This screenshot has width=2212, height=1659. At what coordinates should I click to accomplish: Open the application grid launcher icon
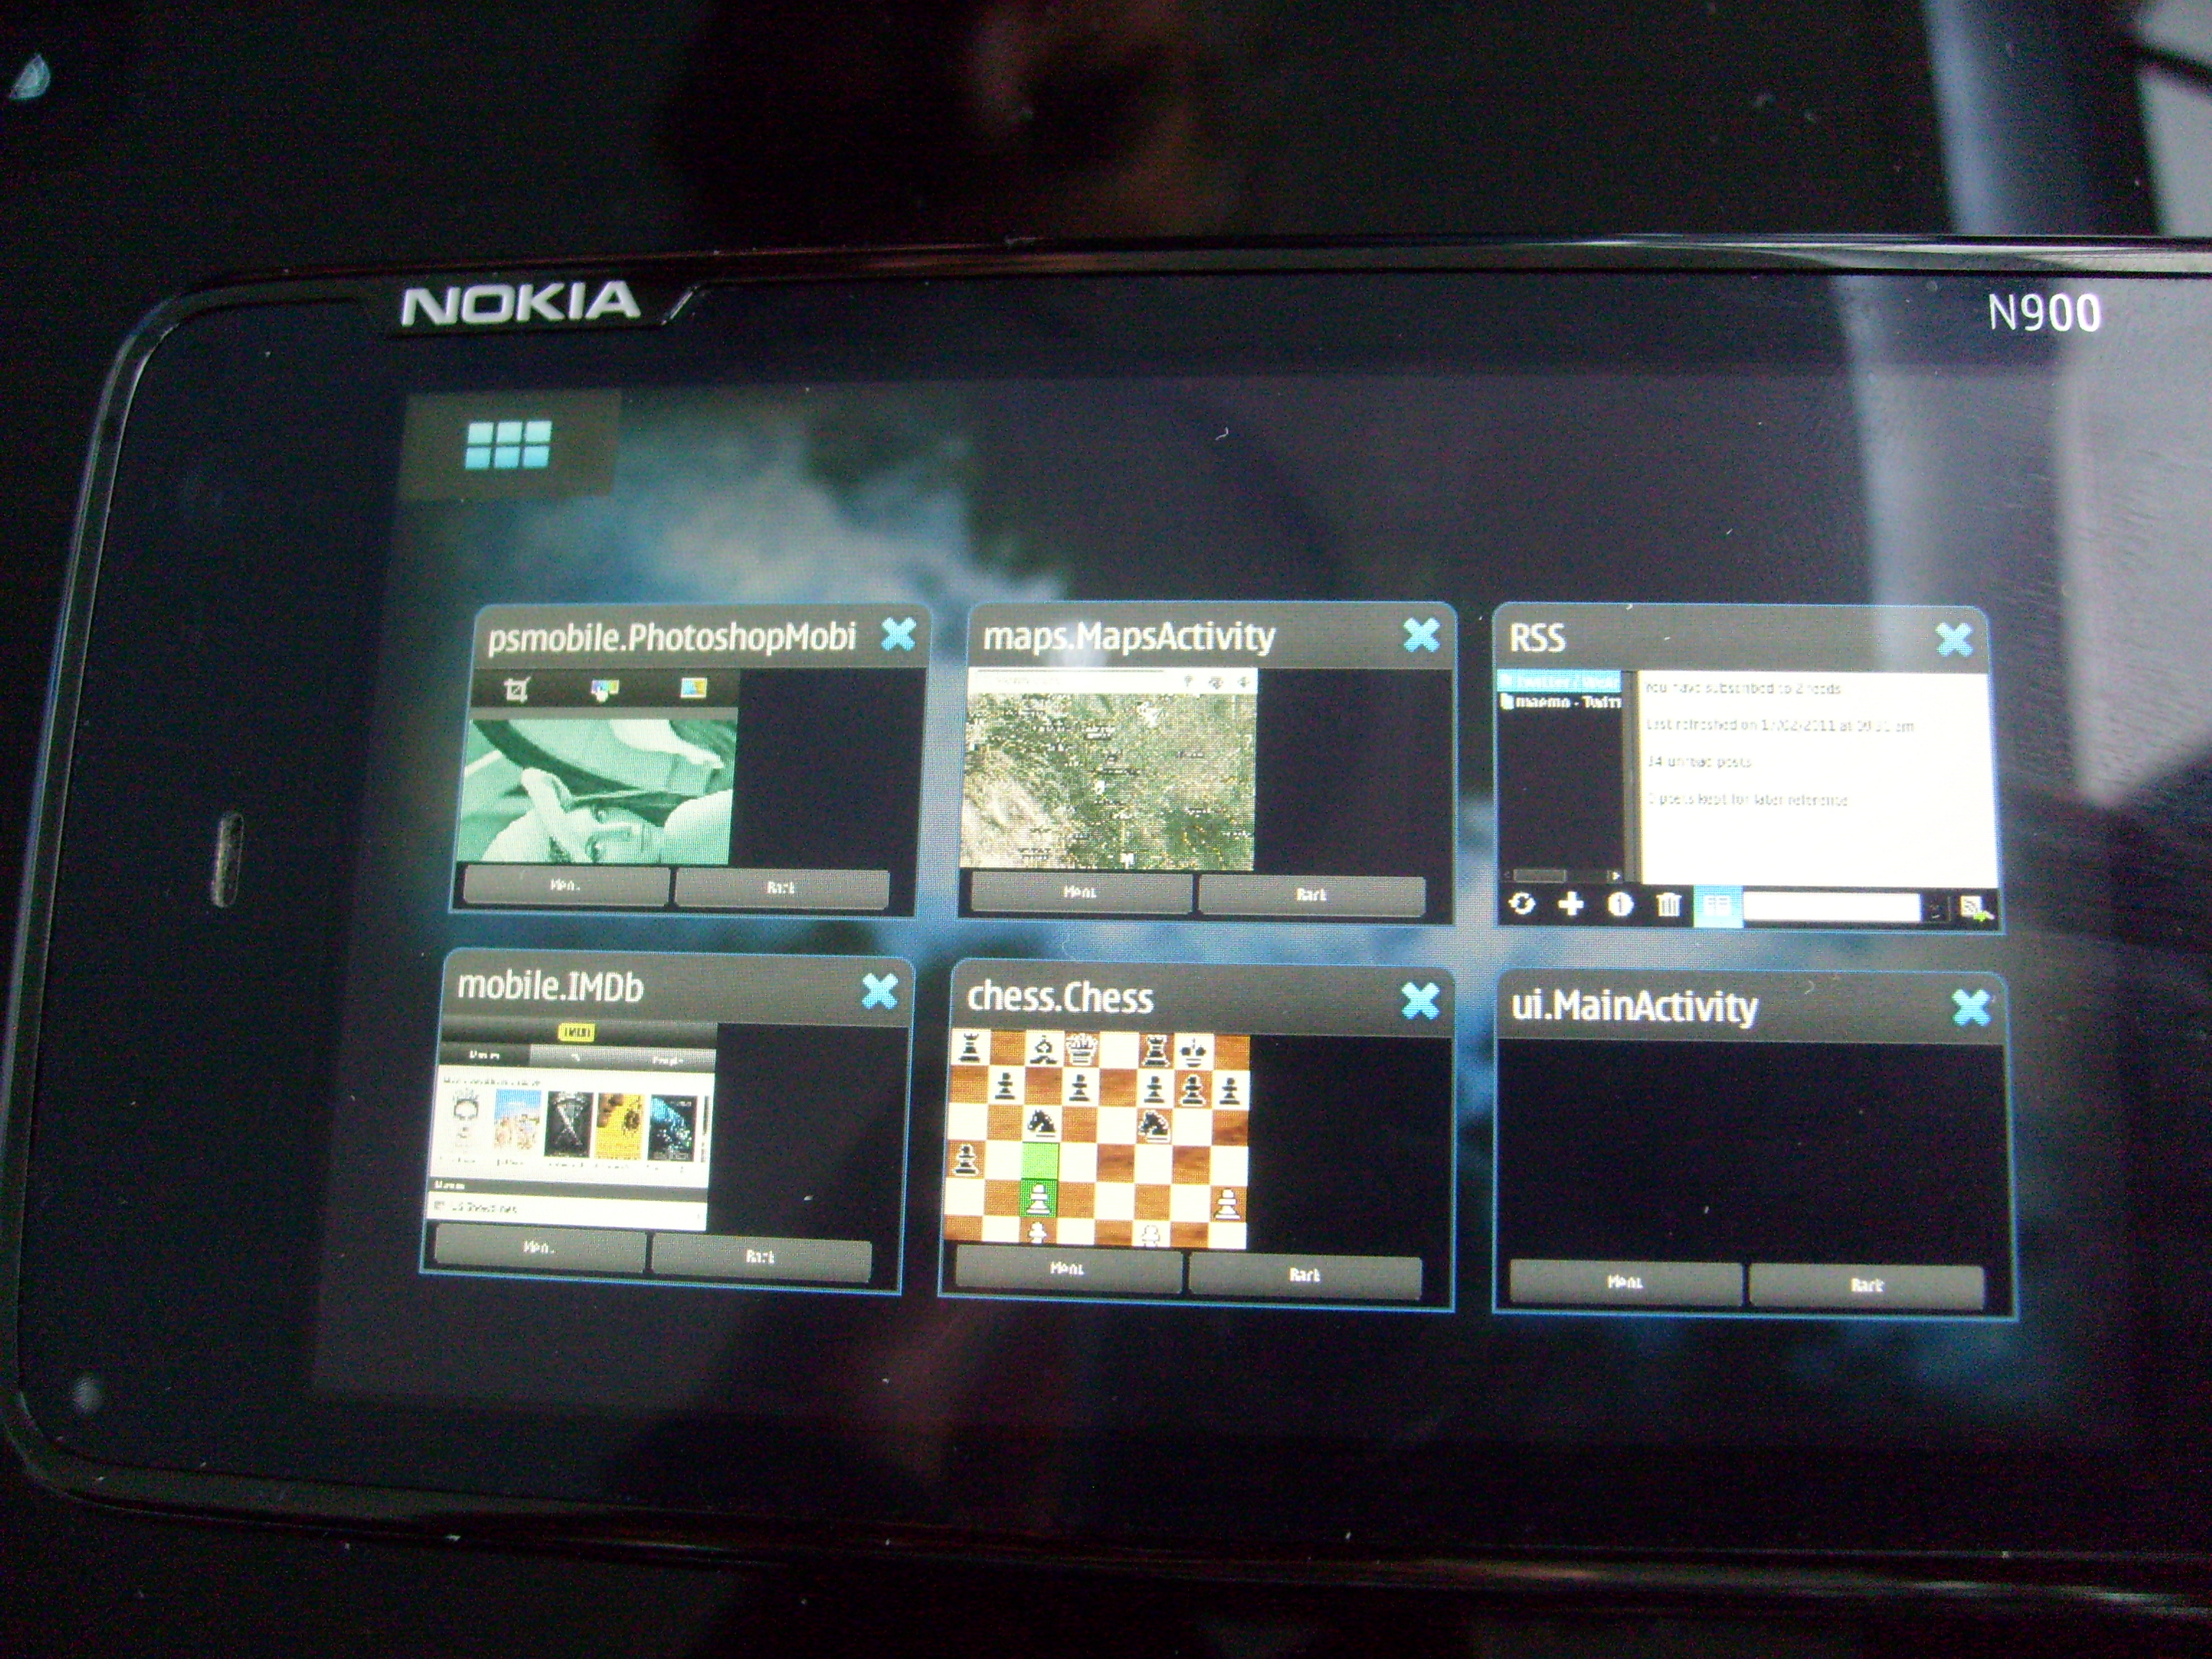click(x=508, y=444)
